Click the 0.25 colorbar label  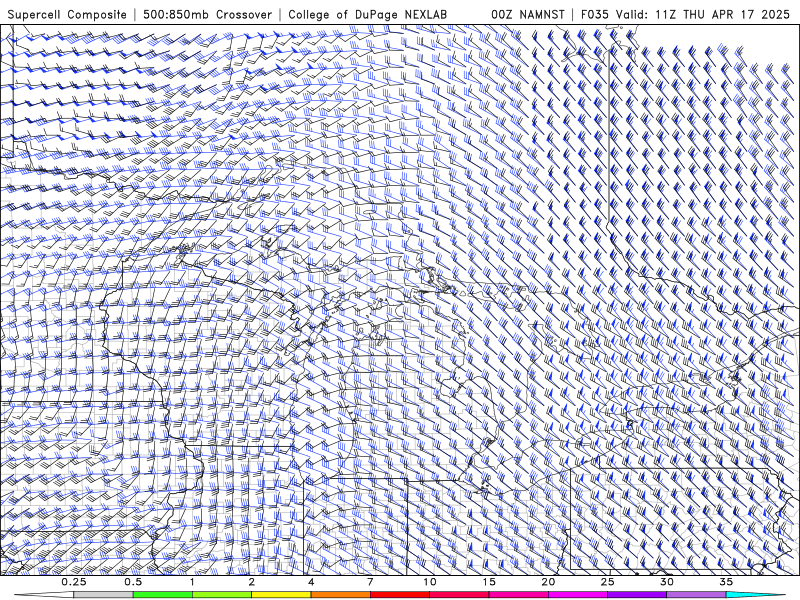(x=74, y=582)
